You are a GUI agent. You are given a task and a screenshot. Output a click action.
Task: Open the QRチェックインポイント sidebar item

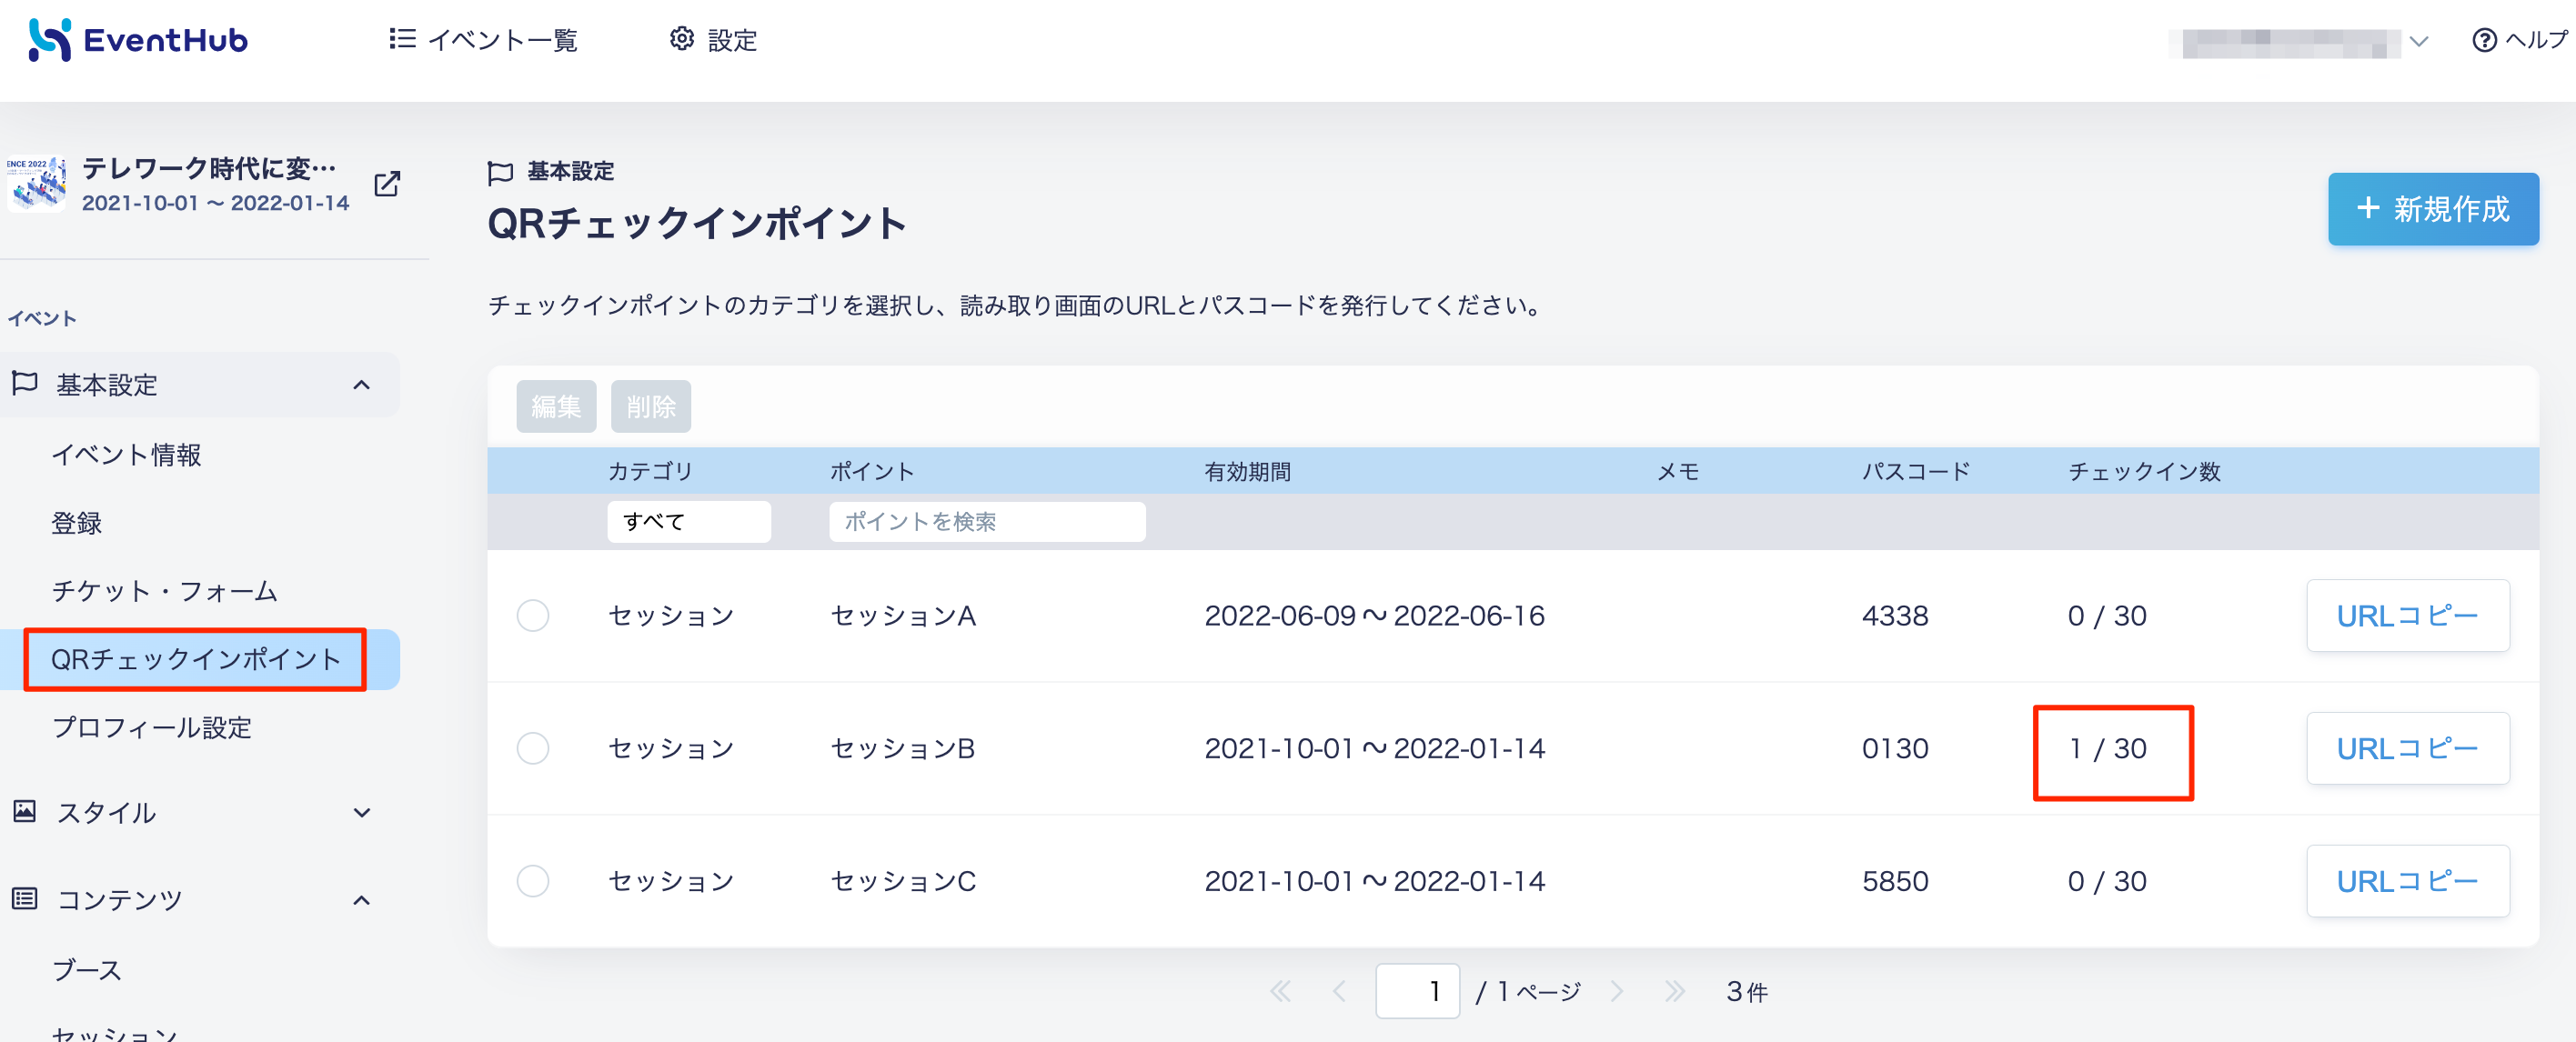tap(196, 659)
